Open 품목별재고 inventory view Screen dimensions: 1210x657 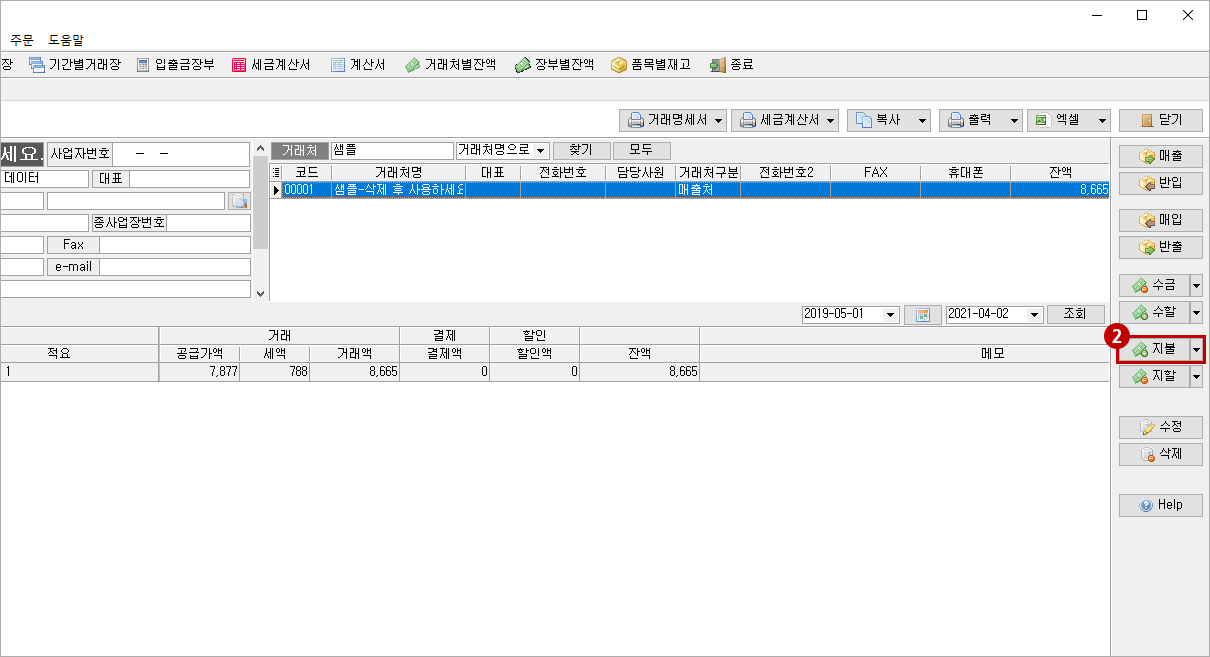650,65
